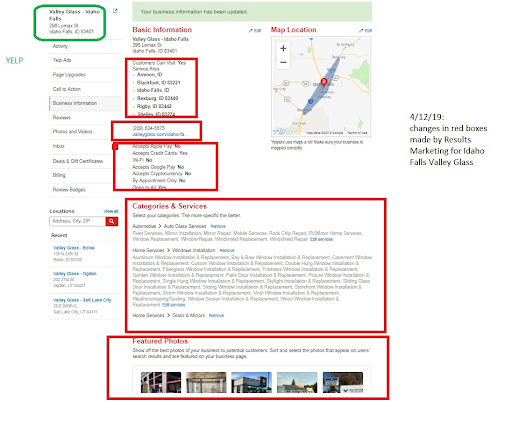Remove Glass & Mirrors category
Viewport: 512px width, 422px height.
coord(216,315)
